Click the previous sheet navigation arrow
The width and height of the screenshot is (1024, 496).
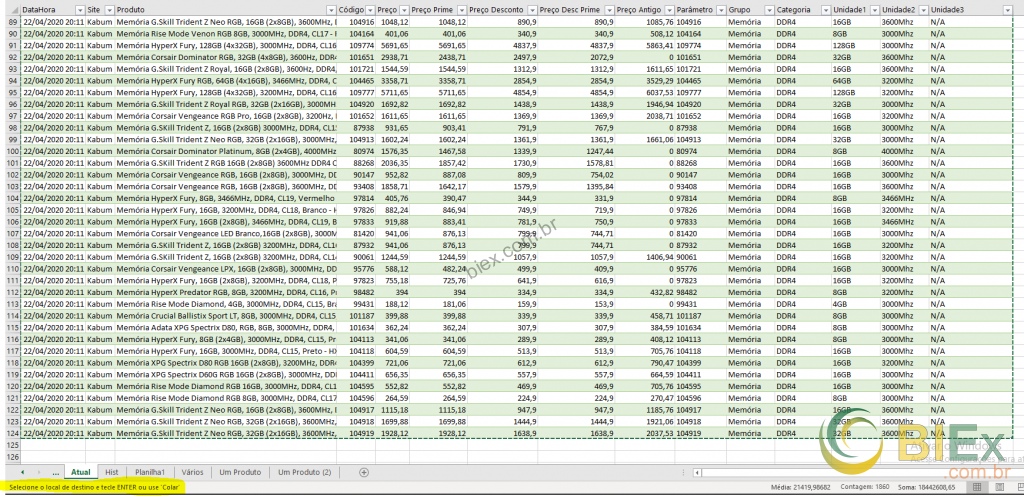[22, 472]
